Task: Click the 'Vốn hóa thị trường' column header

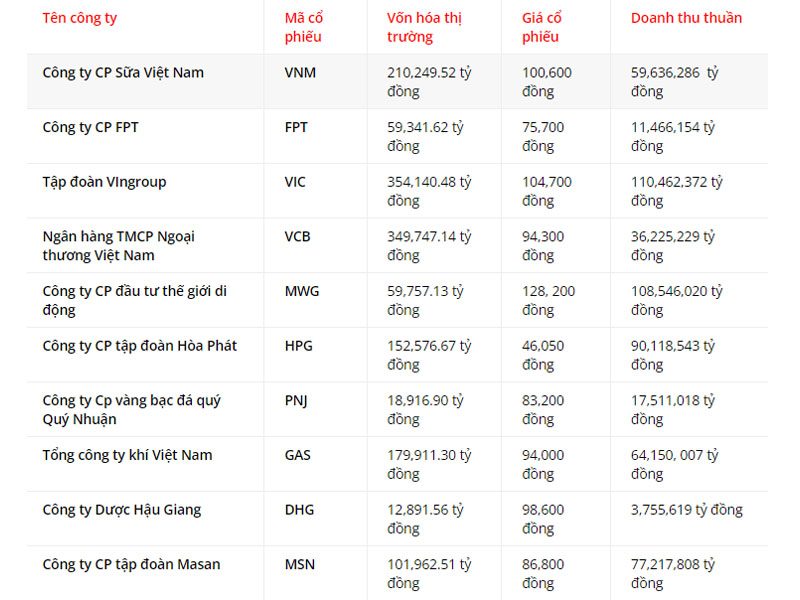Action: coord(424,27)
